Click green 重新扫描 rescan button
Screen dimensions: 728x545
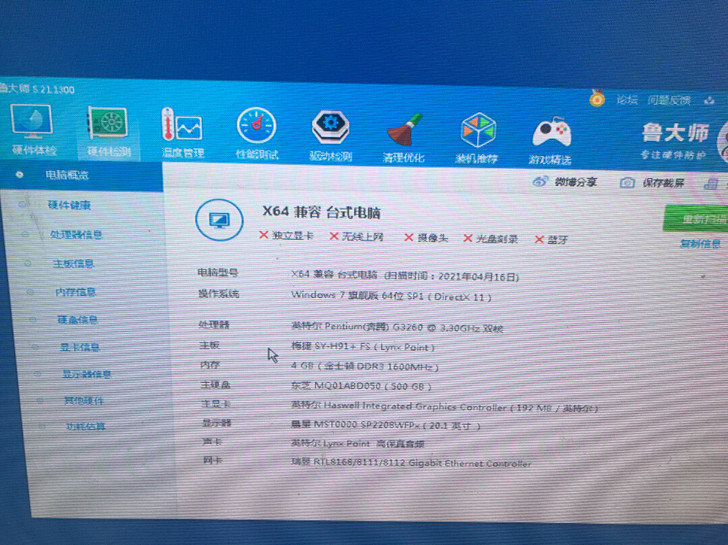[x=696, y=219]
